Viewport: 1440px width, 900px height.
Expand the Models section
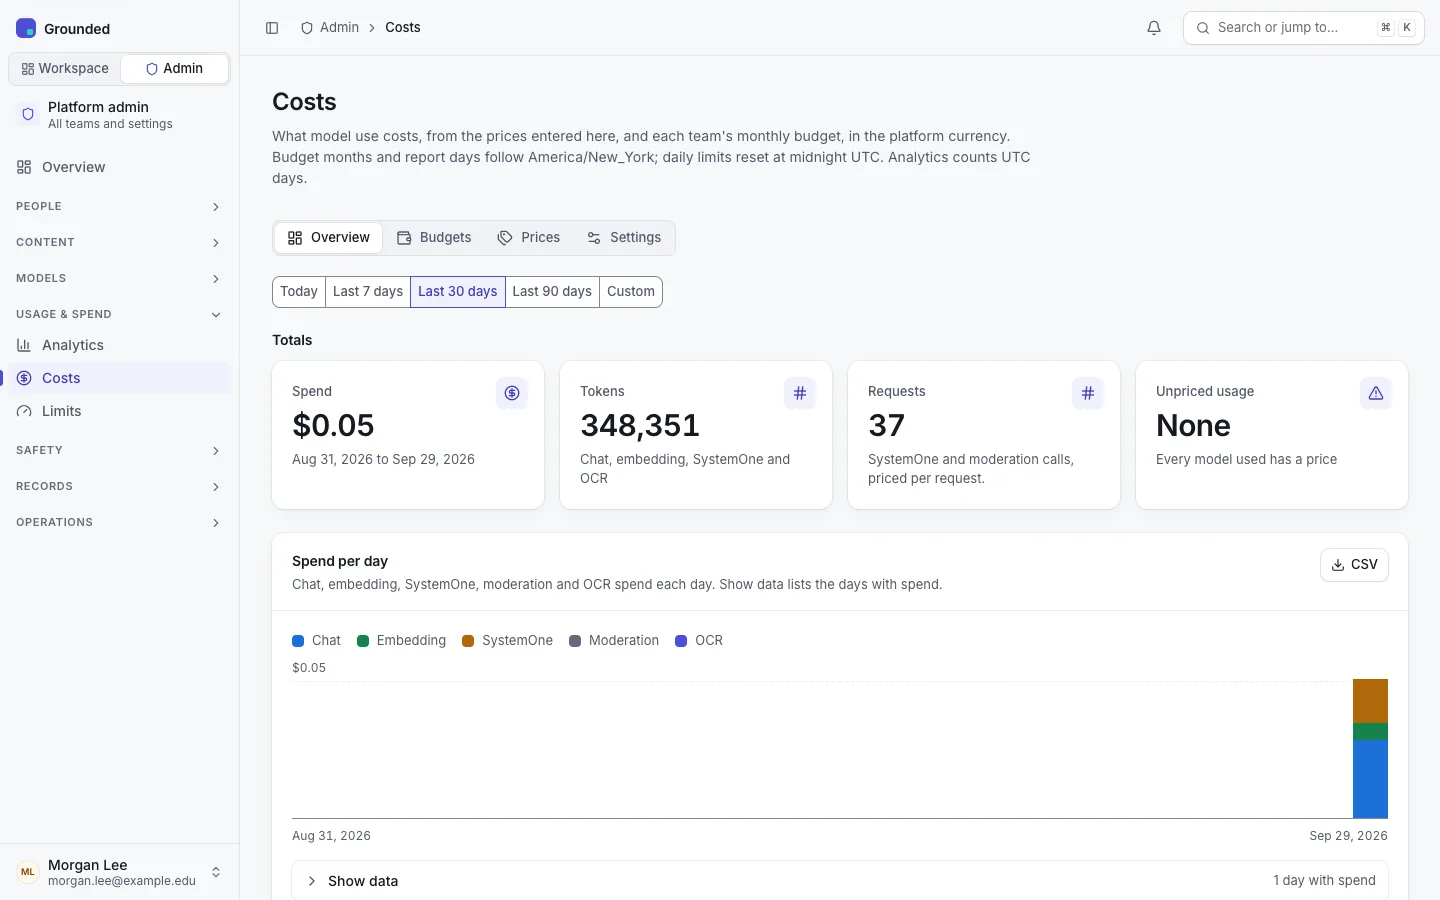(x=118, y=278)
